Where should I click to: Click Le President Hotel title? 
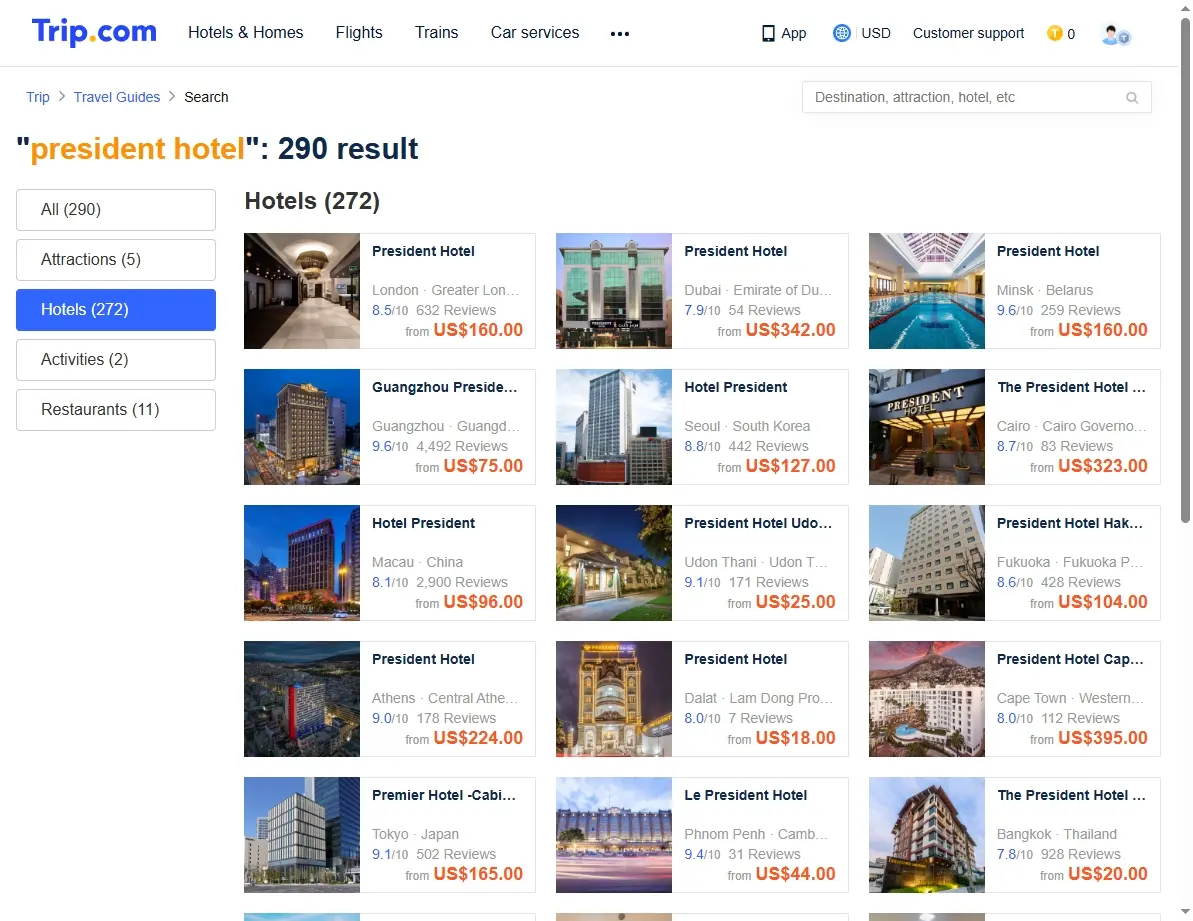click(746, 796)
